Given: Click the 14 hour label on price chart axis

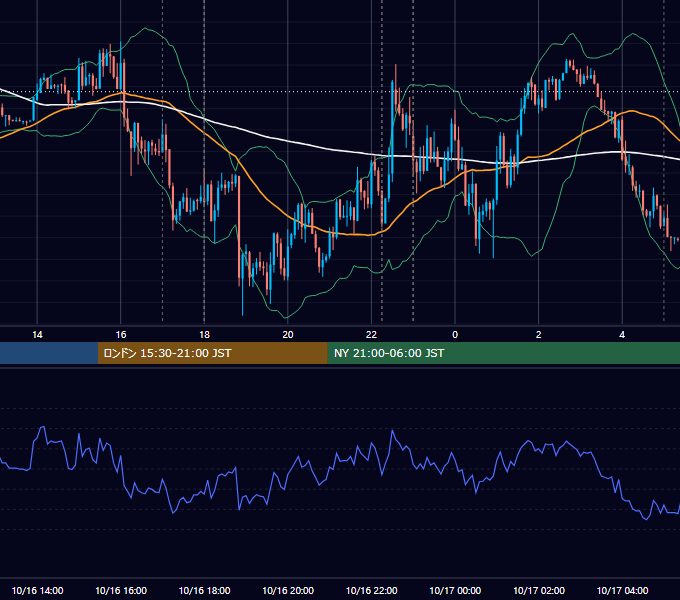Looking at the screenshot, I should pyautogui.click(x=37, y=334).
